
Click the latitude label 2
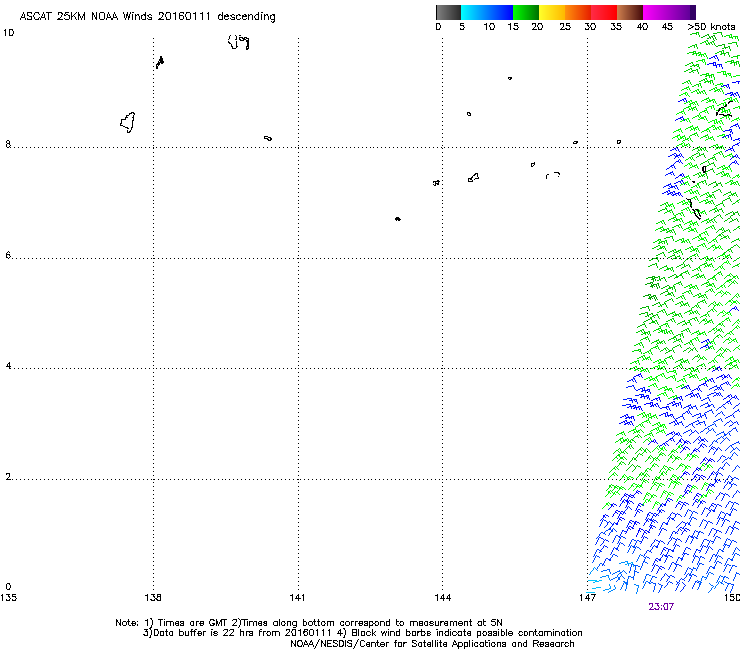pos(8,476)
